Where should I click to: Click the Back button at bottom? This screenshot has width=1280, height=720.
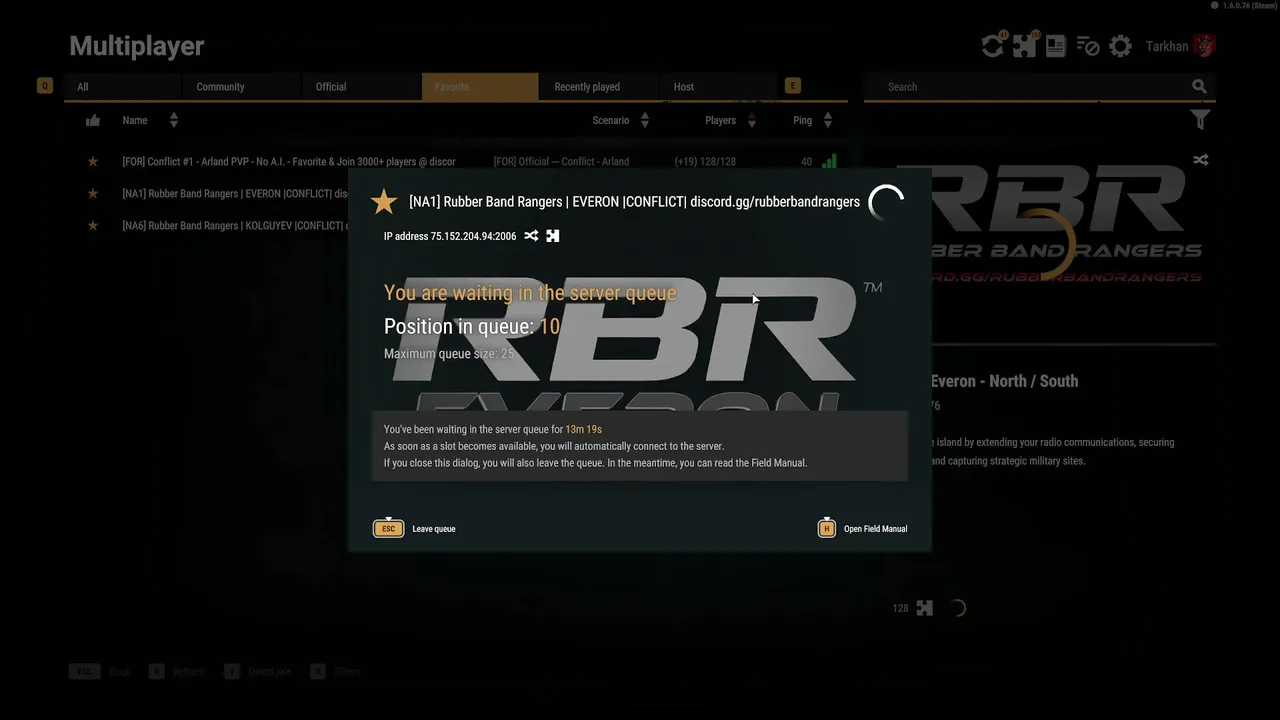pyautogui.click(x=100, y=671)
